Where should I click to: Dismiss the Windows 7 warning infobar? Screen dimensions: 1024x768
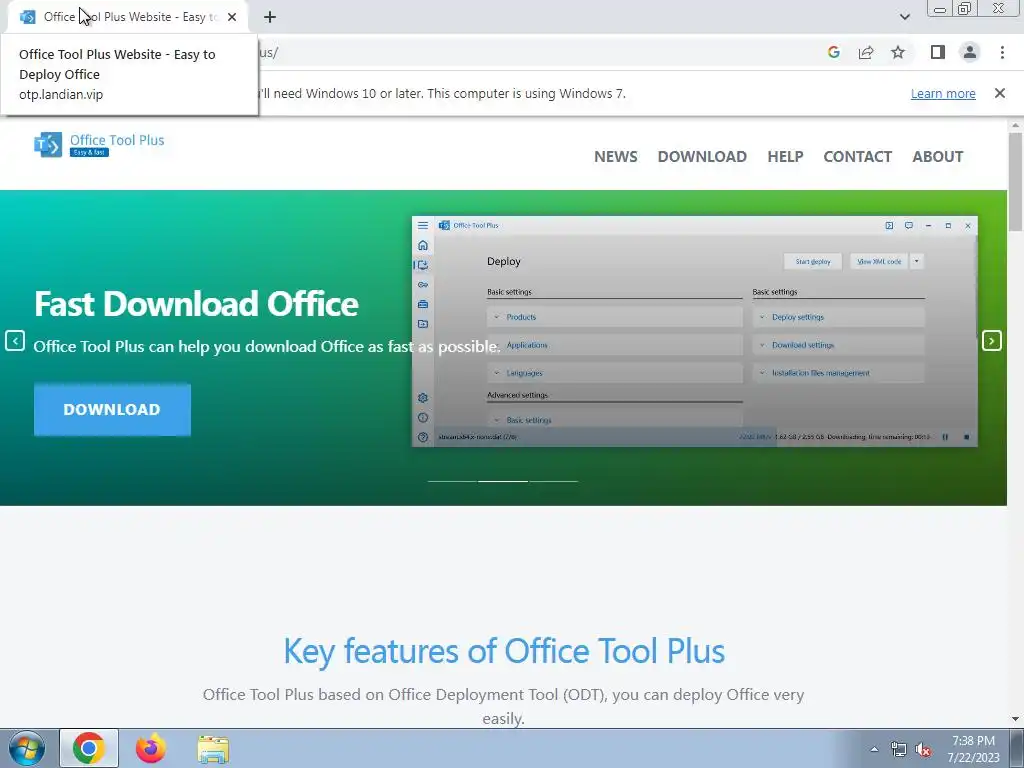tap(999, 93)
